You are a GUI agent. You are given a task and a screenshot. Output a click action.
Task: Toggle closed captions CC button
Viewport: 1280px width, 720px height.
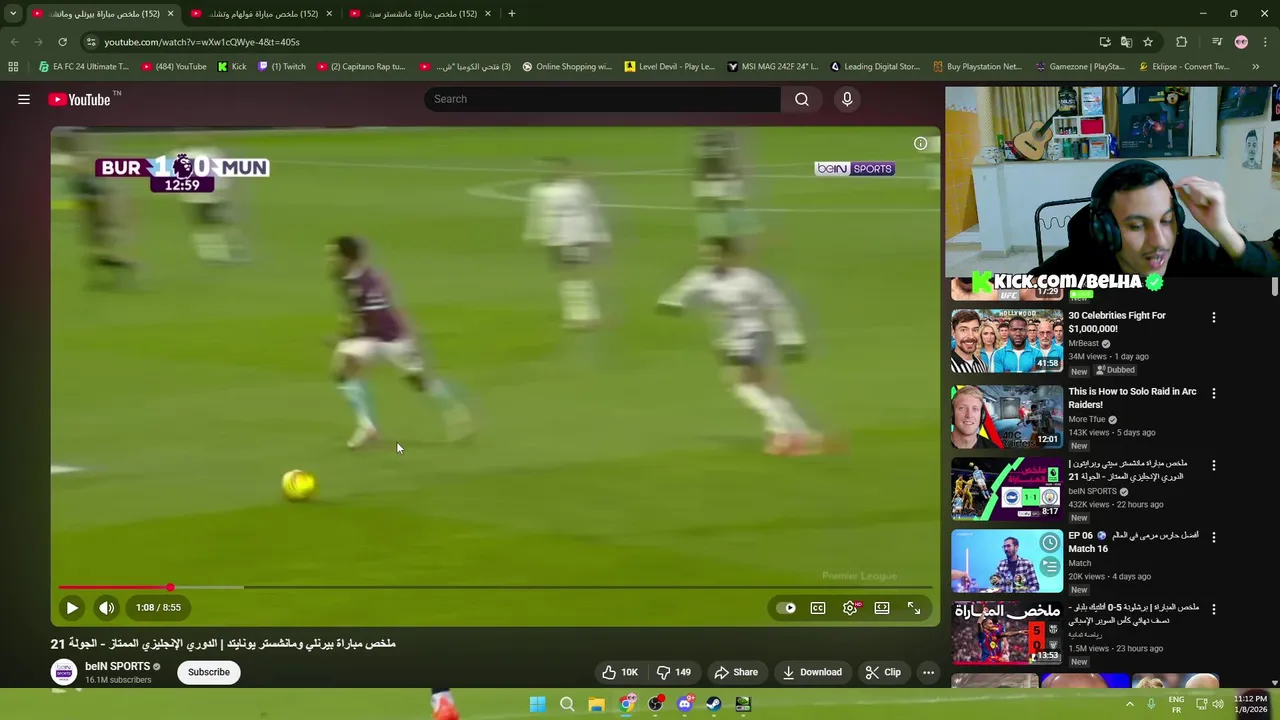[x=818, y=607]
